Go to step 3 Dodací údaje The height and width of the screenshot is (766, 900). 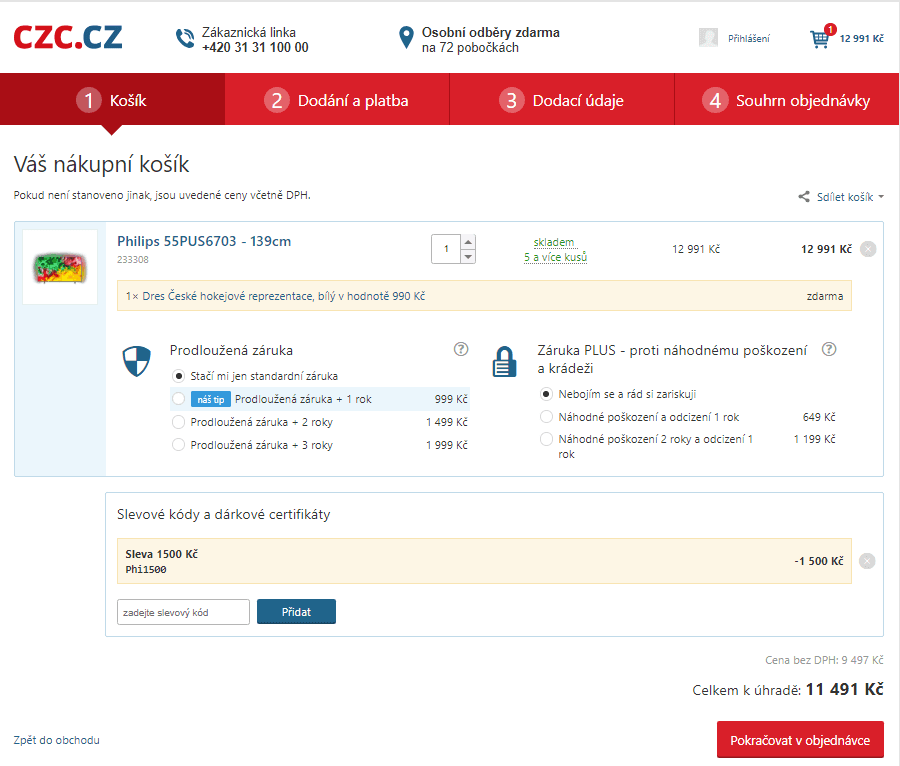coord(562,99)
